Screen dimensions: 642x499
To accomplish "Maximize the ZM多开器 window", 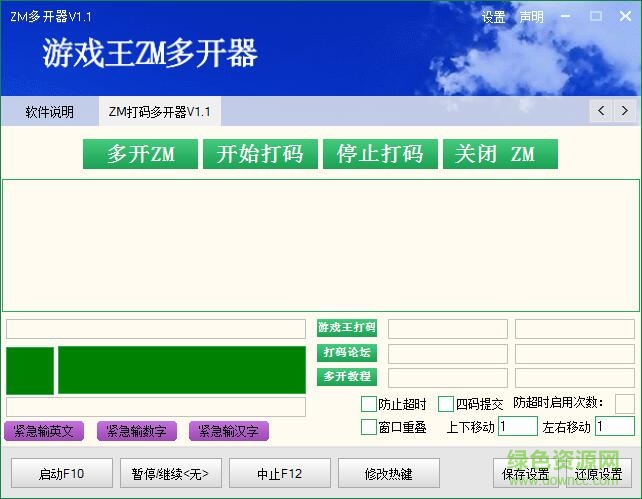I will click(596, 16).
